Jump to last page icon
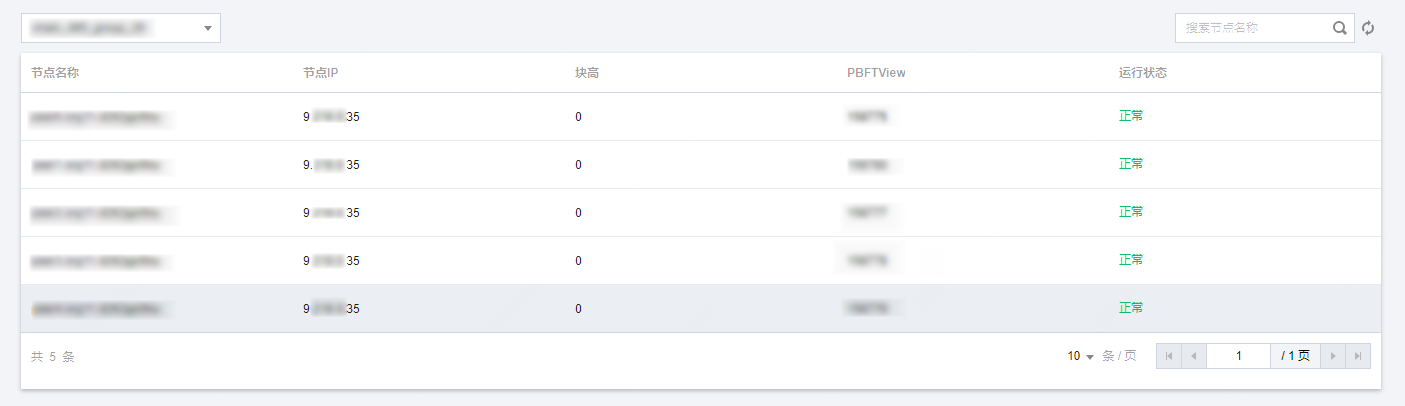Screen dimensions: 1405x406 (1358, 356)
